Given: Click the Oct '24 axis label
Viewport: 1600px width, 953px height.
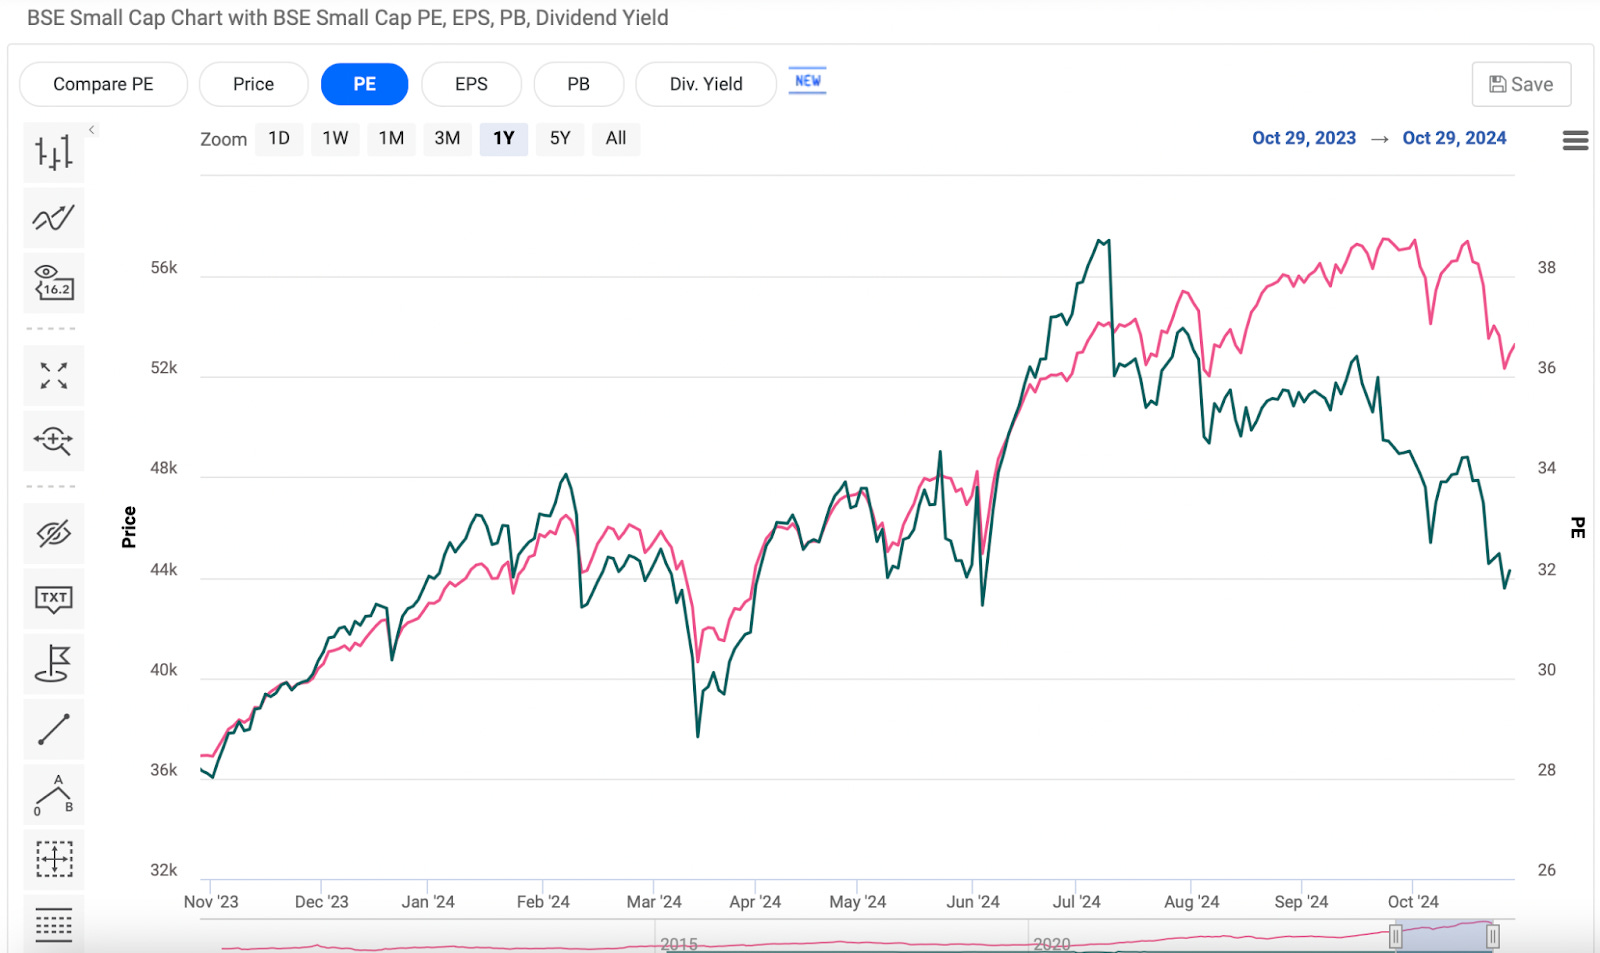Looking at the screenshot, I should pyautogui.click(x=1413, y=901).
